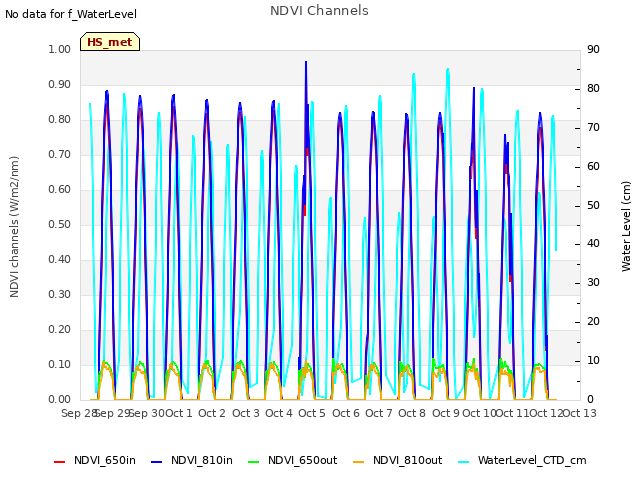Click the tall Oct 5 blue NDVI_810in spike
Image resolution: width=640 pixels, height=480 pixels.
coord(306,82)
